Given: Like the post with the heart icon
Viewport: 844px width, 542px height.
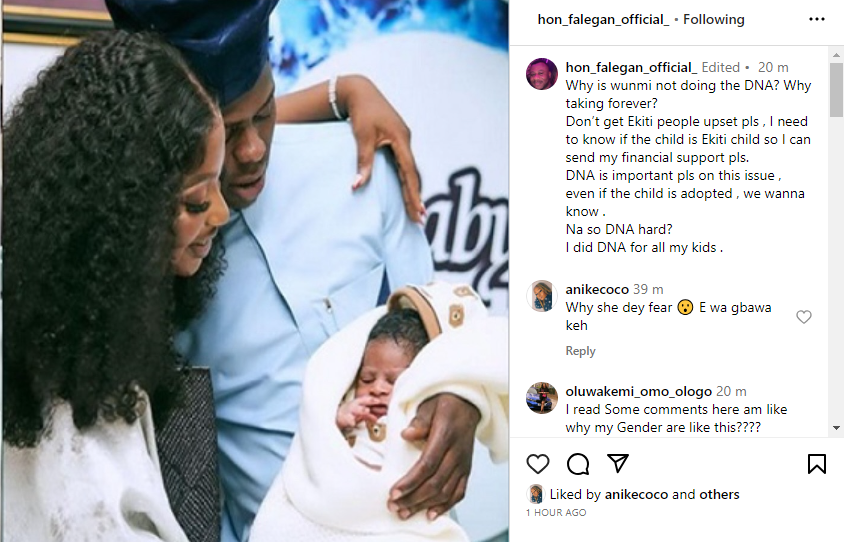Looking at the screenshot, I should pyautogui.click(x=537, y=464).
